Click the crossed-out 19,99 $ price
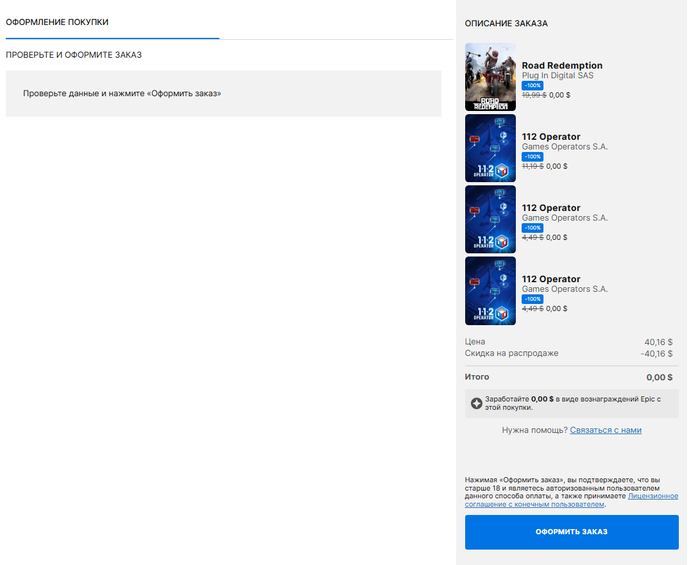 click(x=533, y=95)
